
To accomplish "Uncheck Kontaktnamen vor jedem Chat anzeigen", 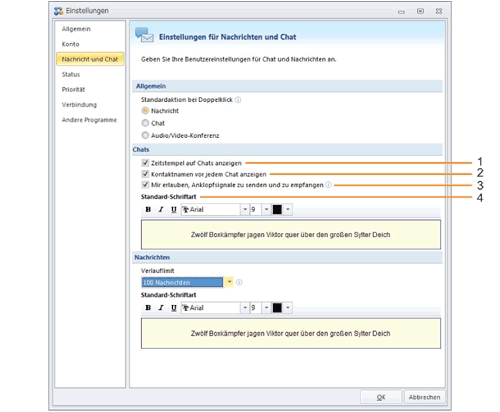I will point(145,174).
